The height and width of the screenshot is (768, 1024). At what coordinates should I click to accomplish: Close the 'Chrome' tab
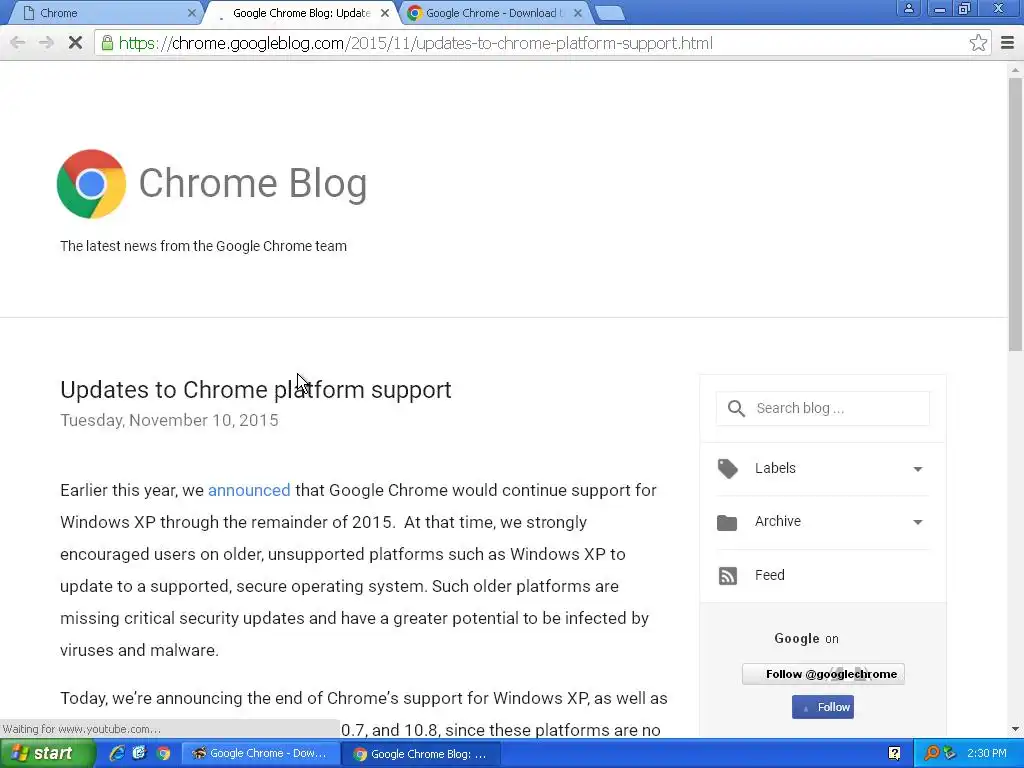tap(191, 13)
